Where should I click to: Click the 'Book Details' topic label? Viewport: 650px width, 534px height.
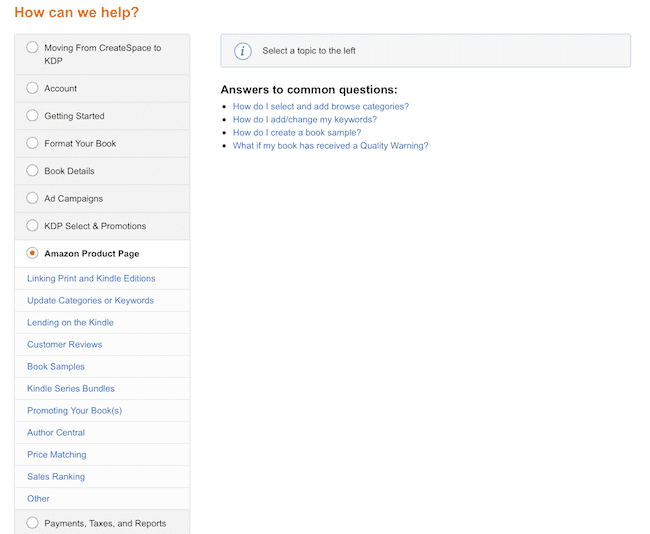[69, 171]
